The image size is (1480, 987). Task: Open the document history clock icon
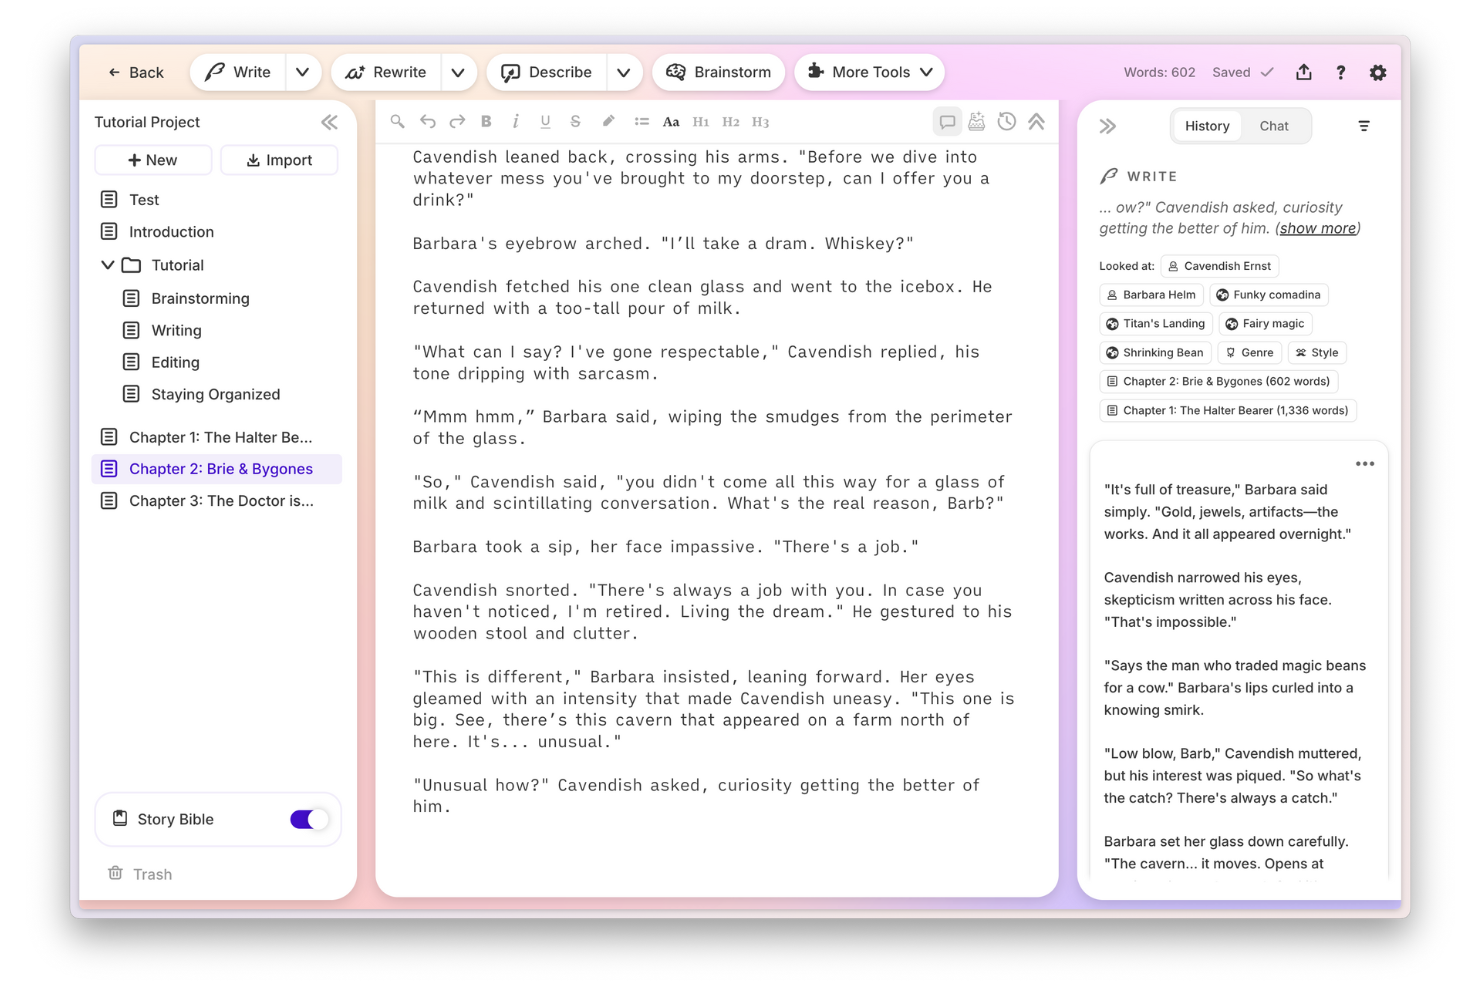coord(1007,121)
